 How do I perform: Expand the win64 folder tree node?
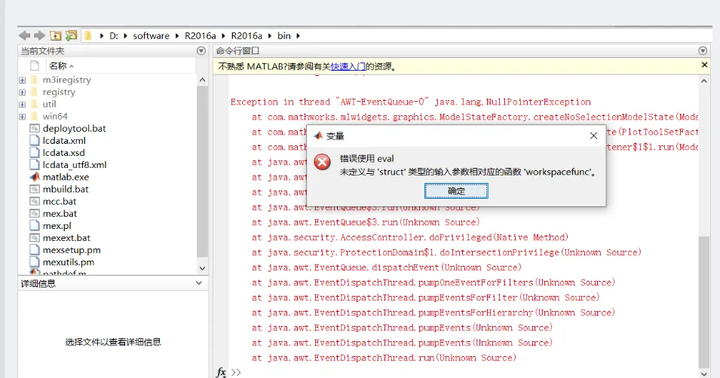[22, 117]
